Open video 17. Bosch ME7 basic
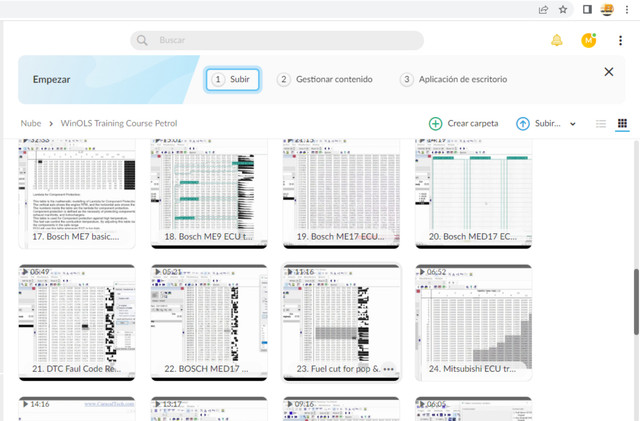 77,193
